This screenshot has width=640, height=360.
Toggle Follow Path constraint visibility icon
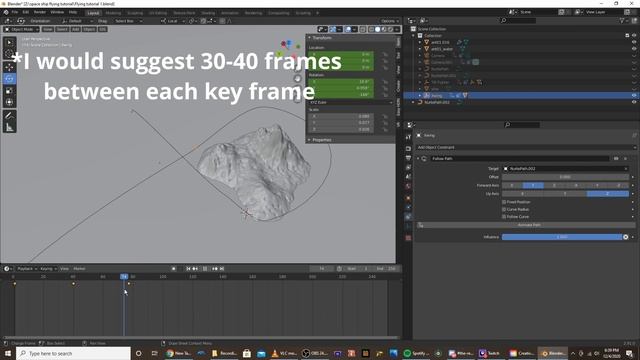point(616,158)
